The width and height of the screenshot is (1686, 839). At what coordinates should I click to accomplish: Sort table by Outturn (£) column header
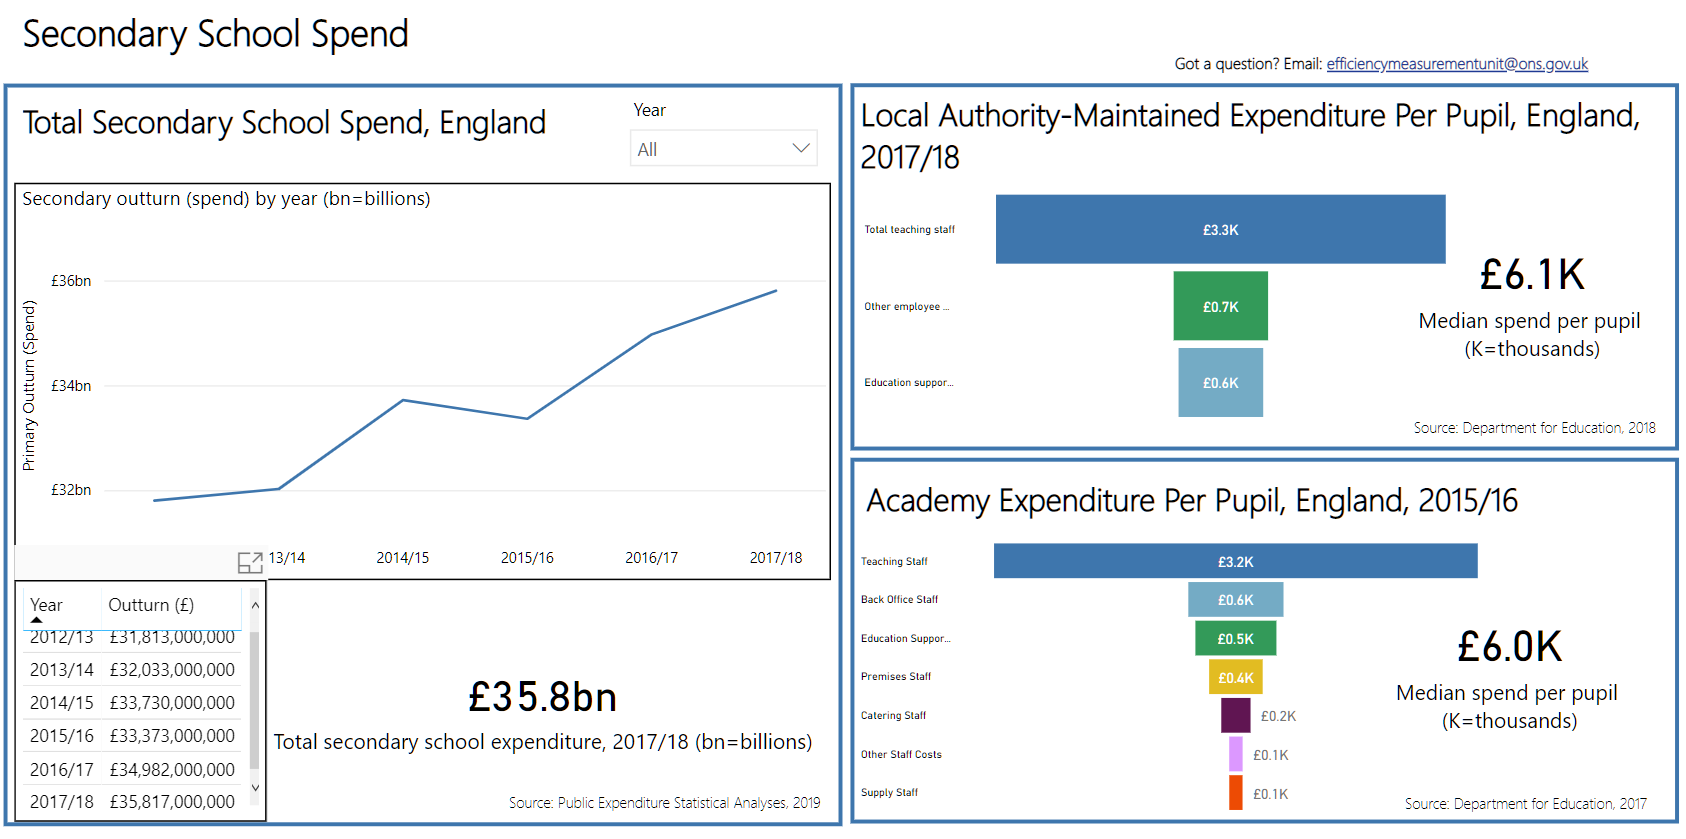(x=151, y=605)
